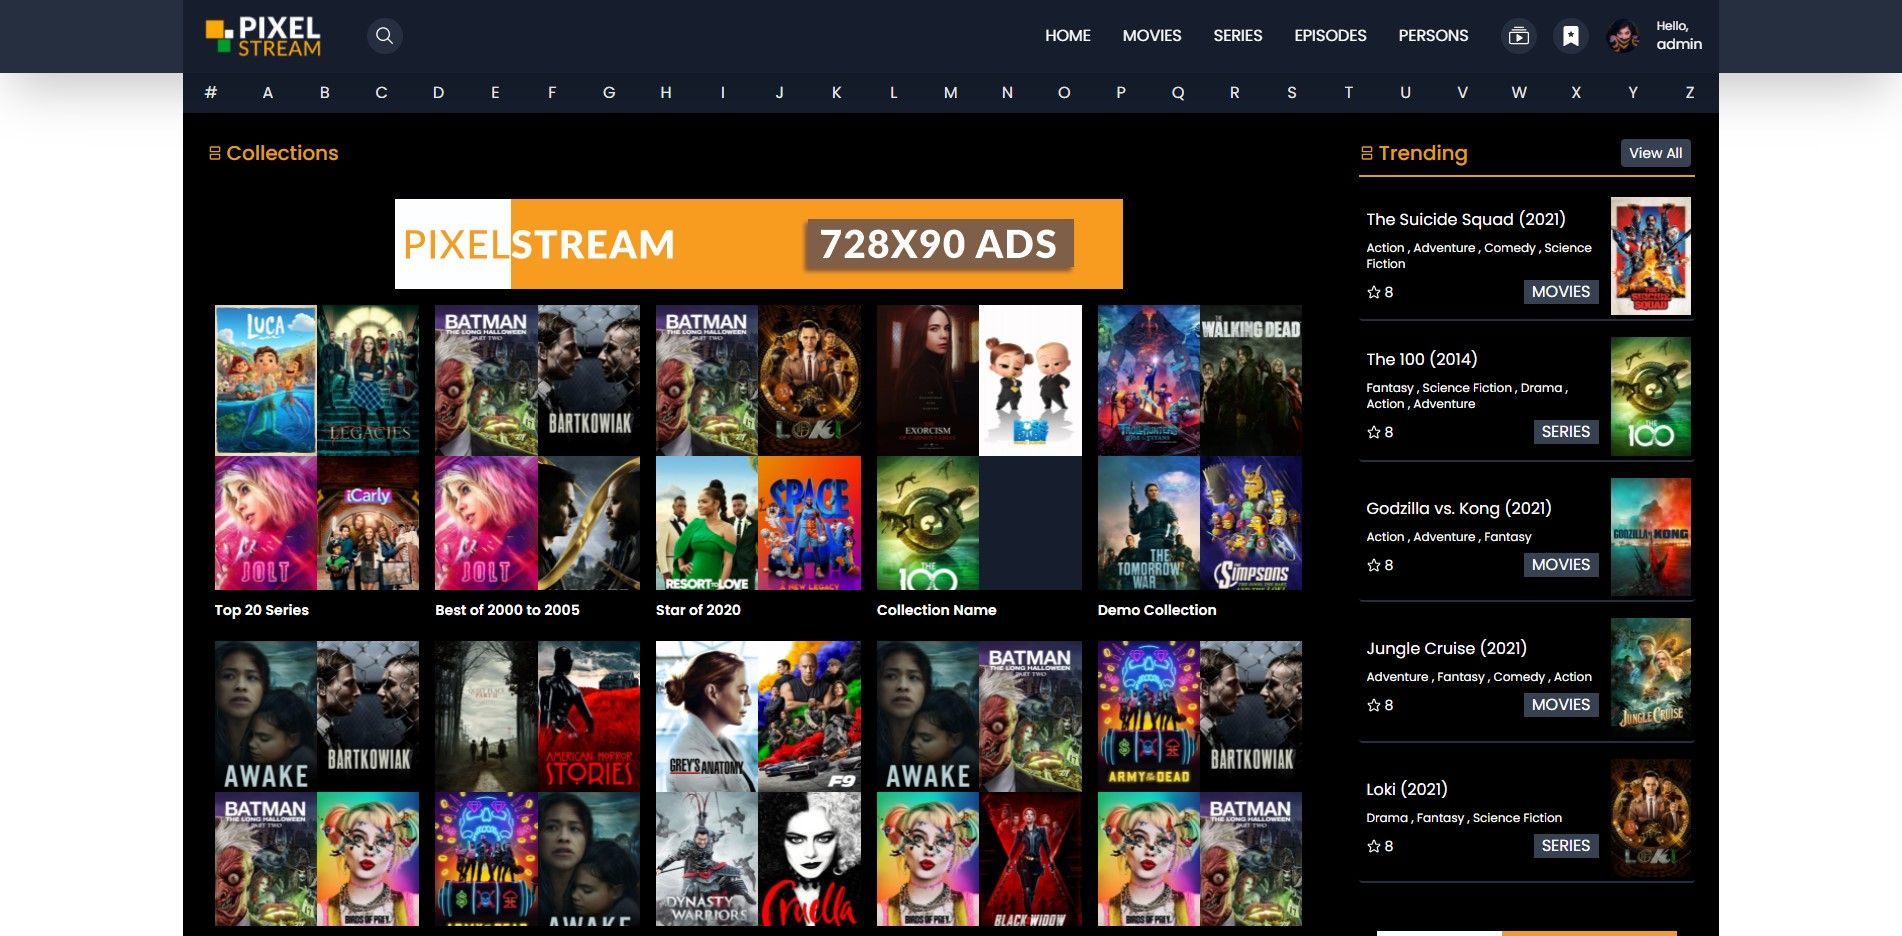Filter titles by letter M

click(950, 92)
